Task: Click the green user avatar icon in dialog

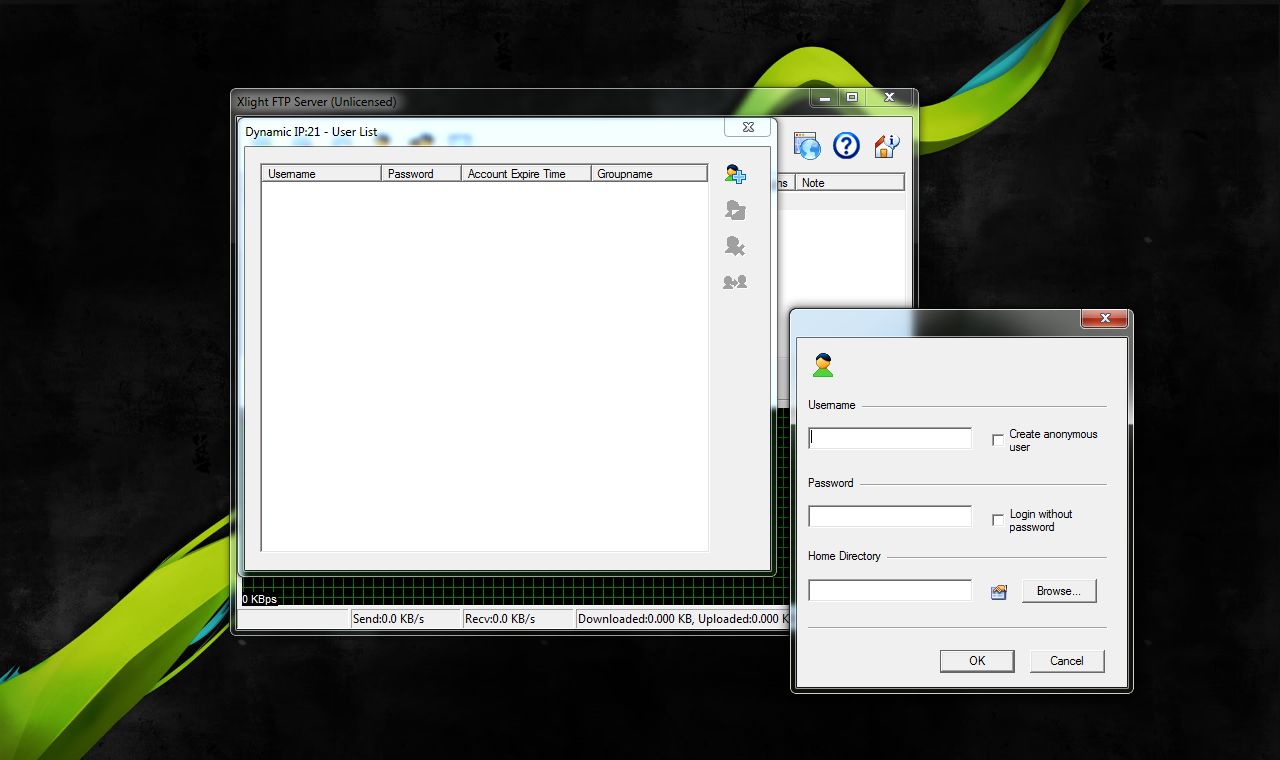Action: click(823, 365)
